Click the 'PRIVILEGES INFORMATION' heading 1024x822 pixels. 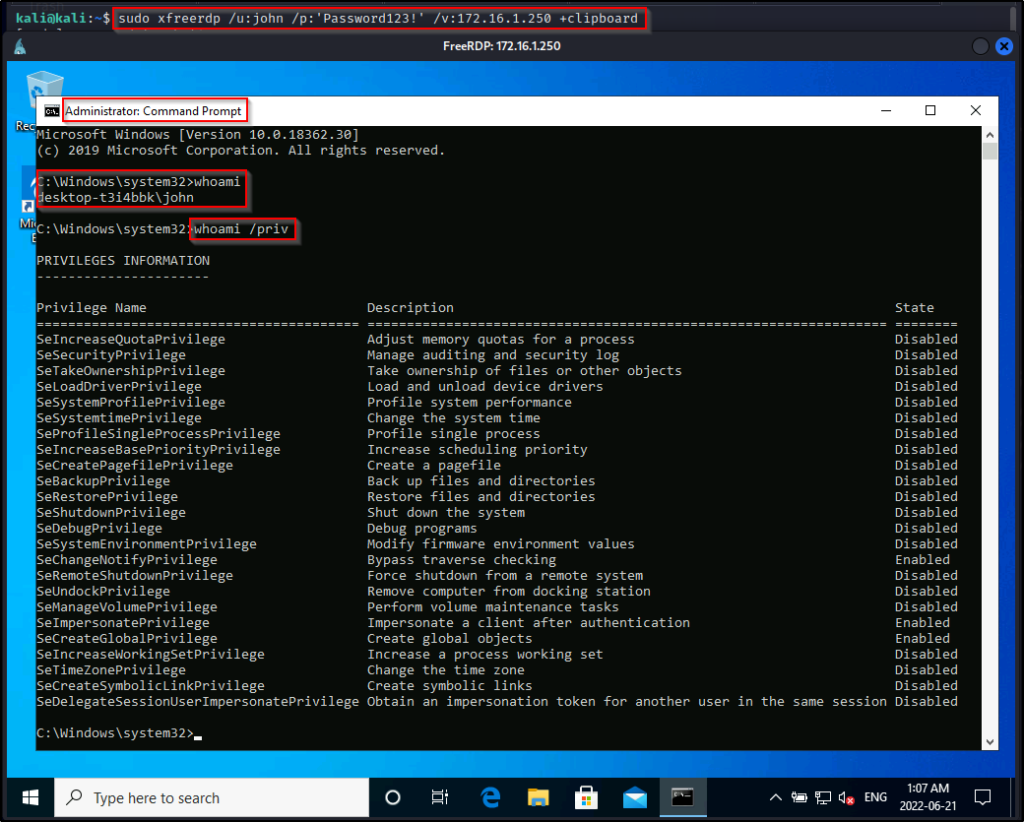(x=123, y=261)
